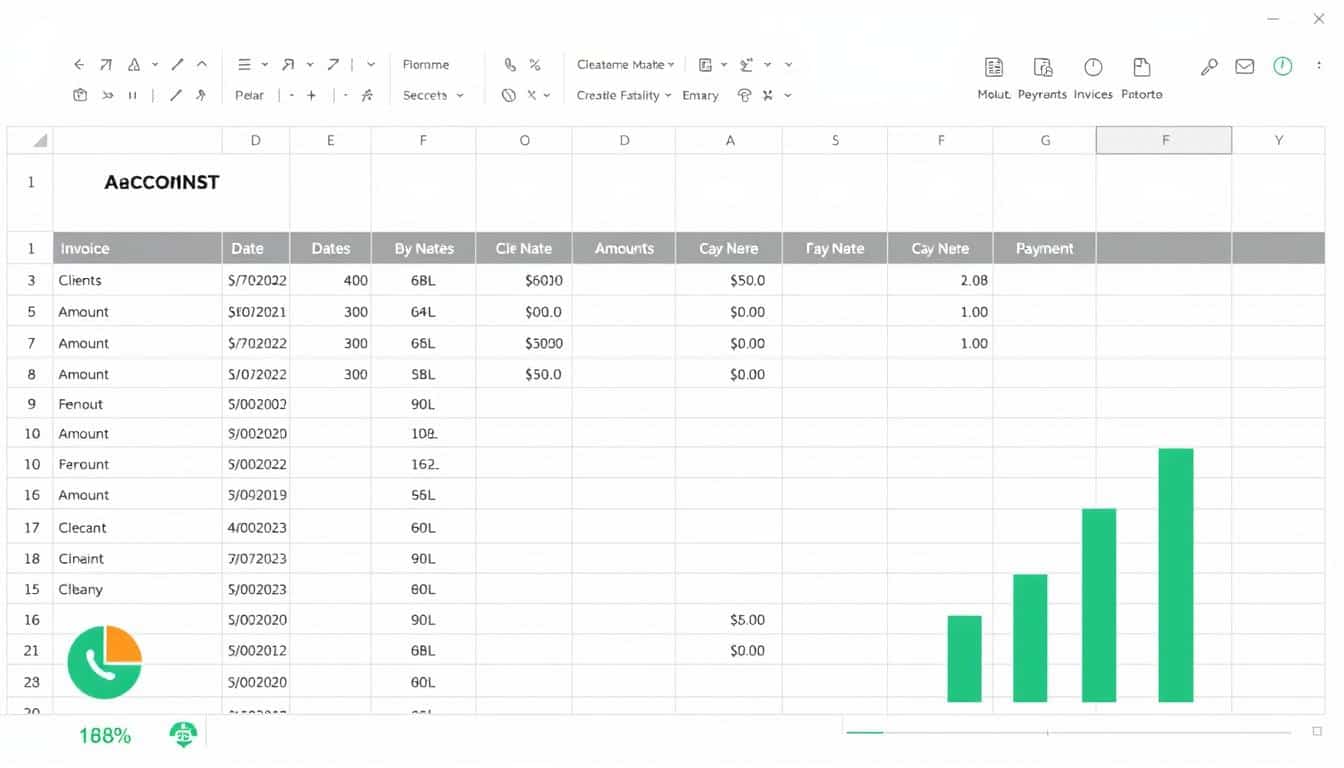The height and width of the screenshot is (768, 1344).
Task: Click the 188% zoom level
Action: coord(105,736)
